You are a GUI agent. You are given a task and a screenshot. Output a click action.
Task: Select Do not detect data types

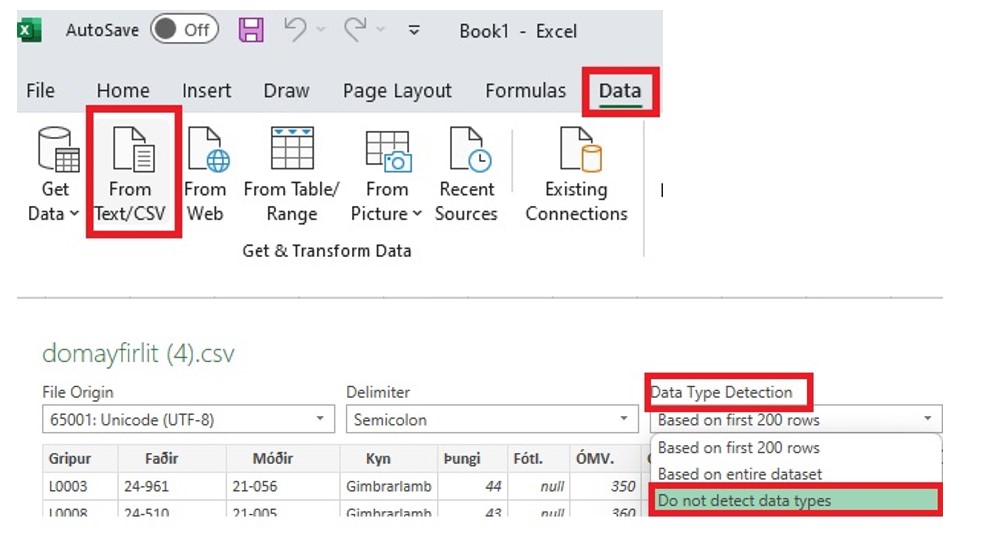click(x=796, y=500)
